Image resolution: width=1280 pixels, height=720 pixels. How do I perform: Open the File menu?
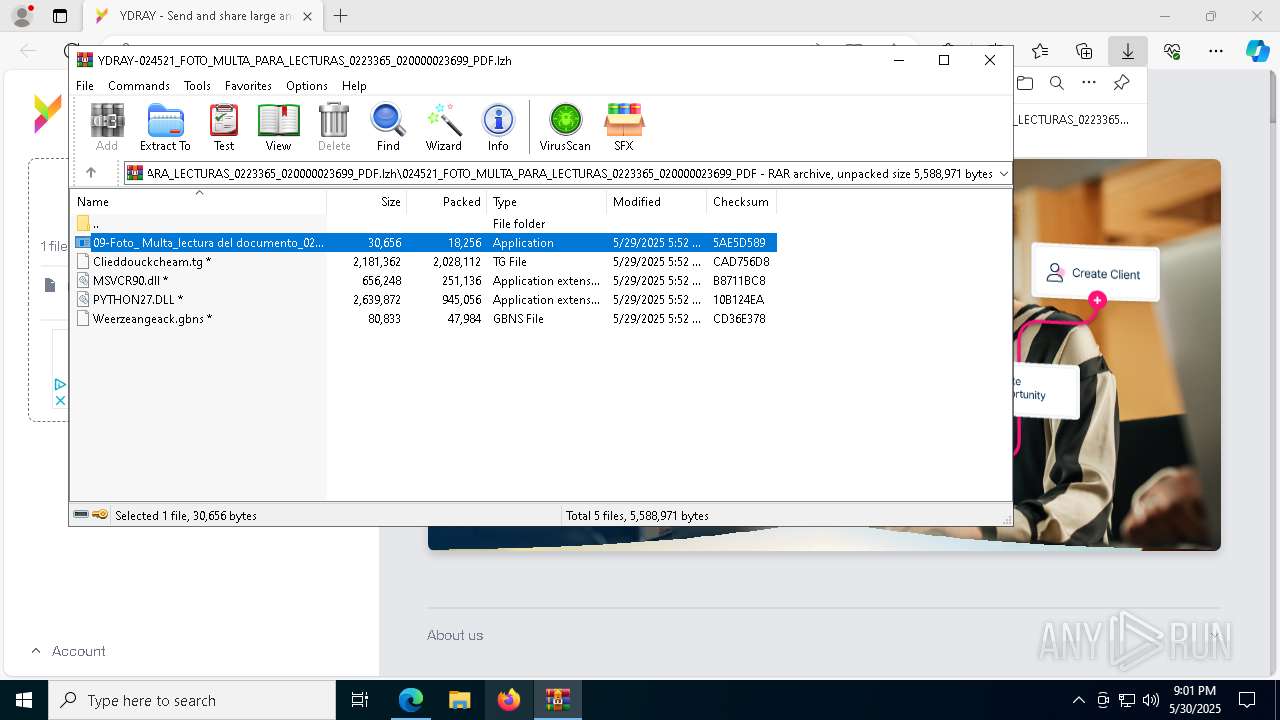(85, 86)
